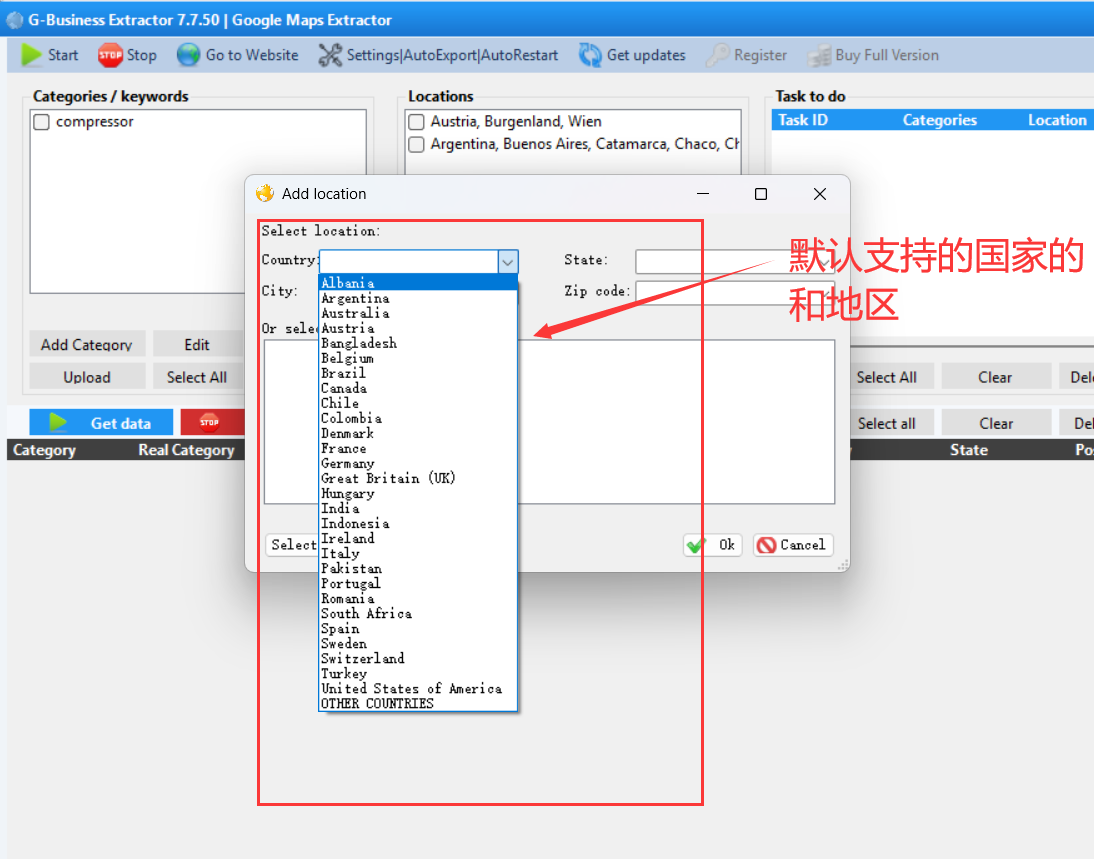Select United States of America from list
Viewport: 1094px width, 859px height.
tap(411, 688)
